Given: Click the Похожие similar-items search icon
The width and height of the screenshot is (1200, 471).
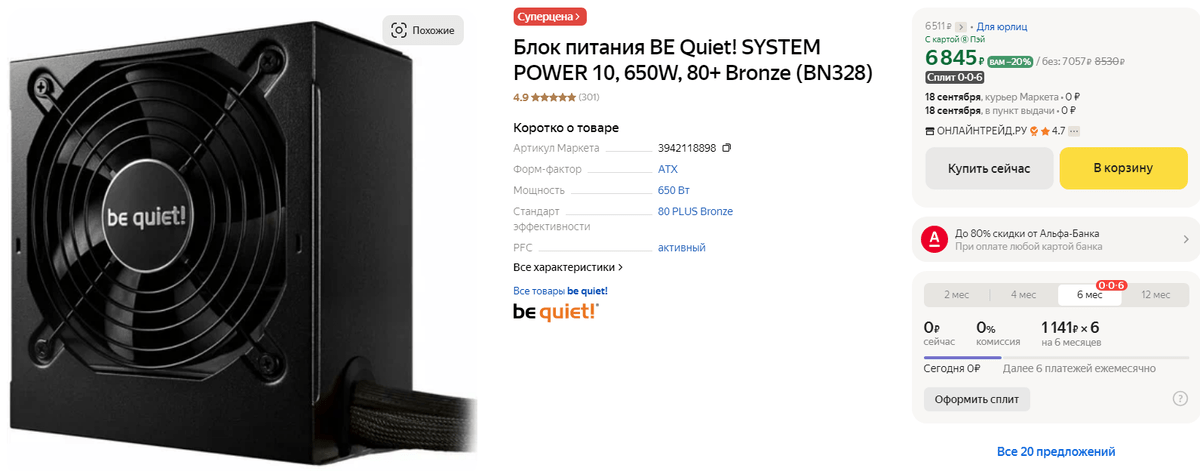Looking at the screenshot, I should click(399, 30).
